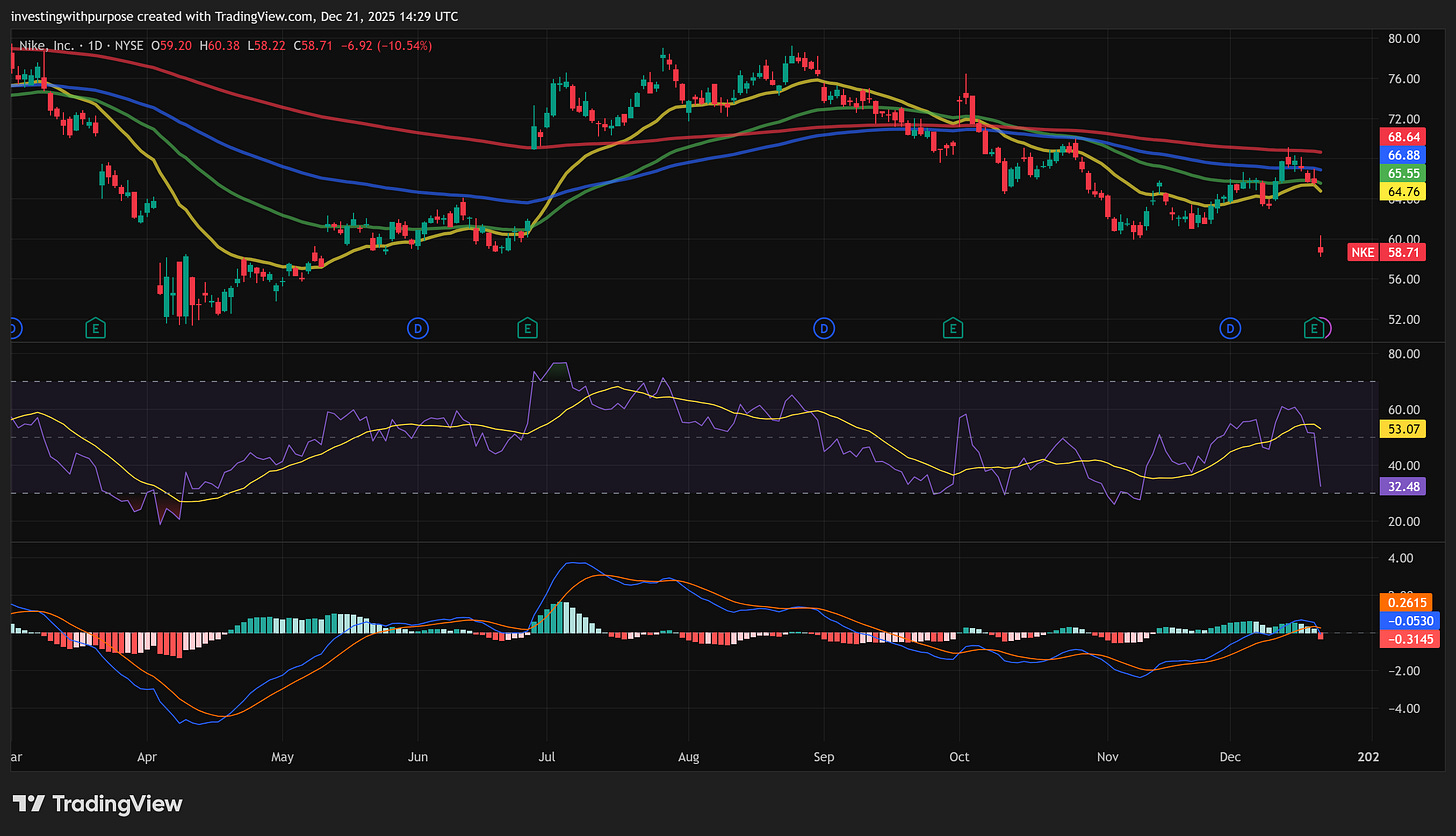Click the Aug label on time axis
This screenshot has height=836, width=1456.
688,757
